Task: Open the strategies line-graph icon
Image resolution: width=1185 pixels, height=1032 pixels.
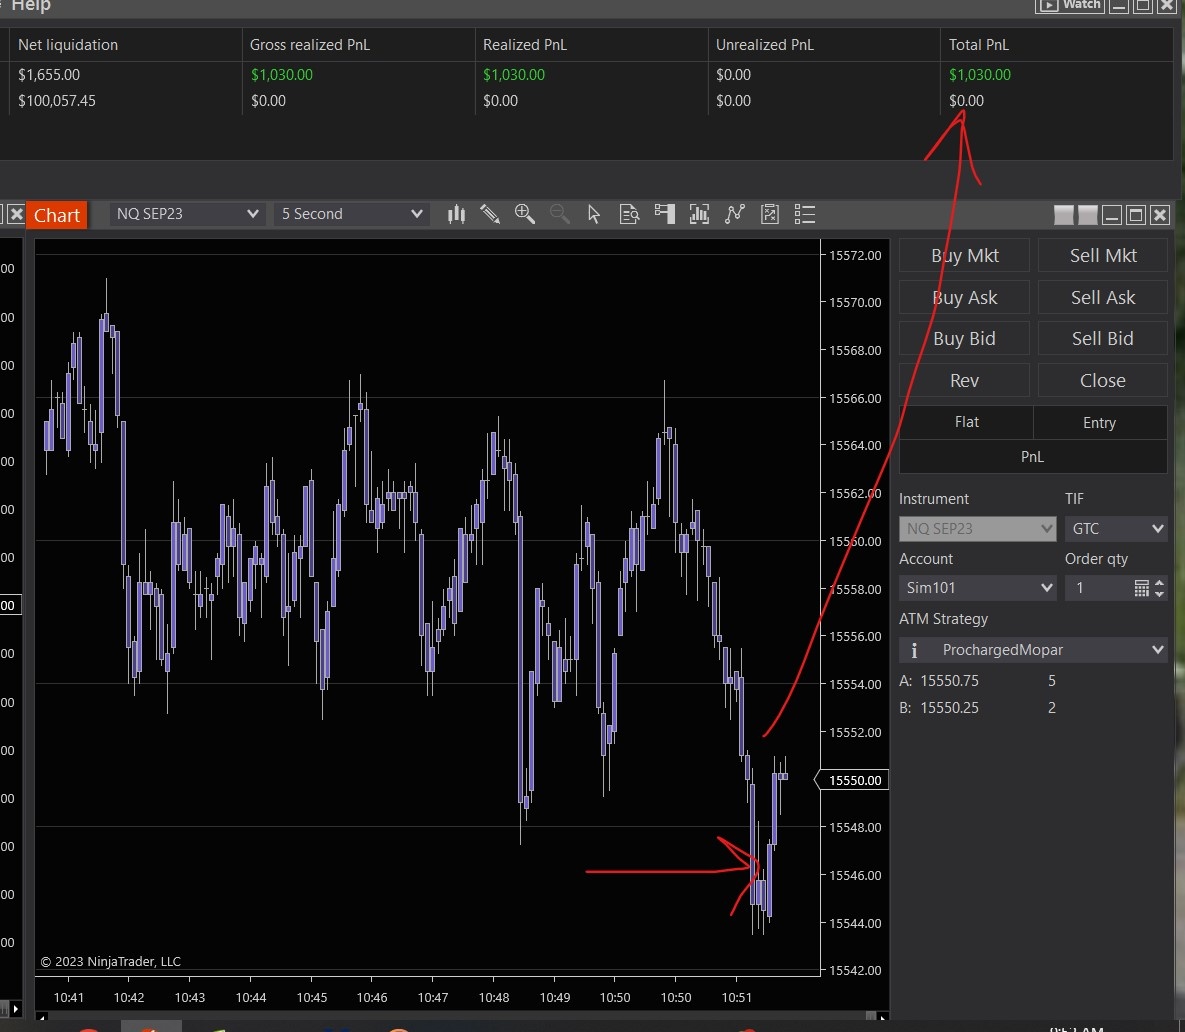Action: [x=735, y=214]
